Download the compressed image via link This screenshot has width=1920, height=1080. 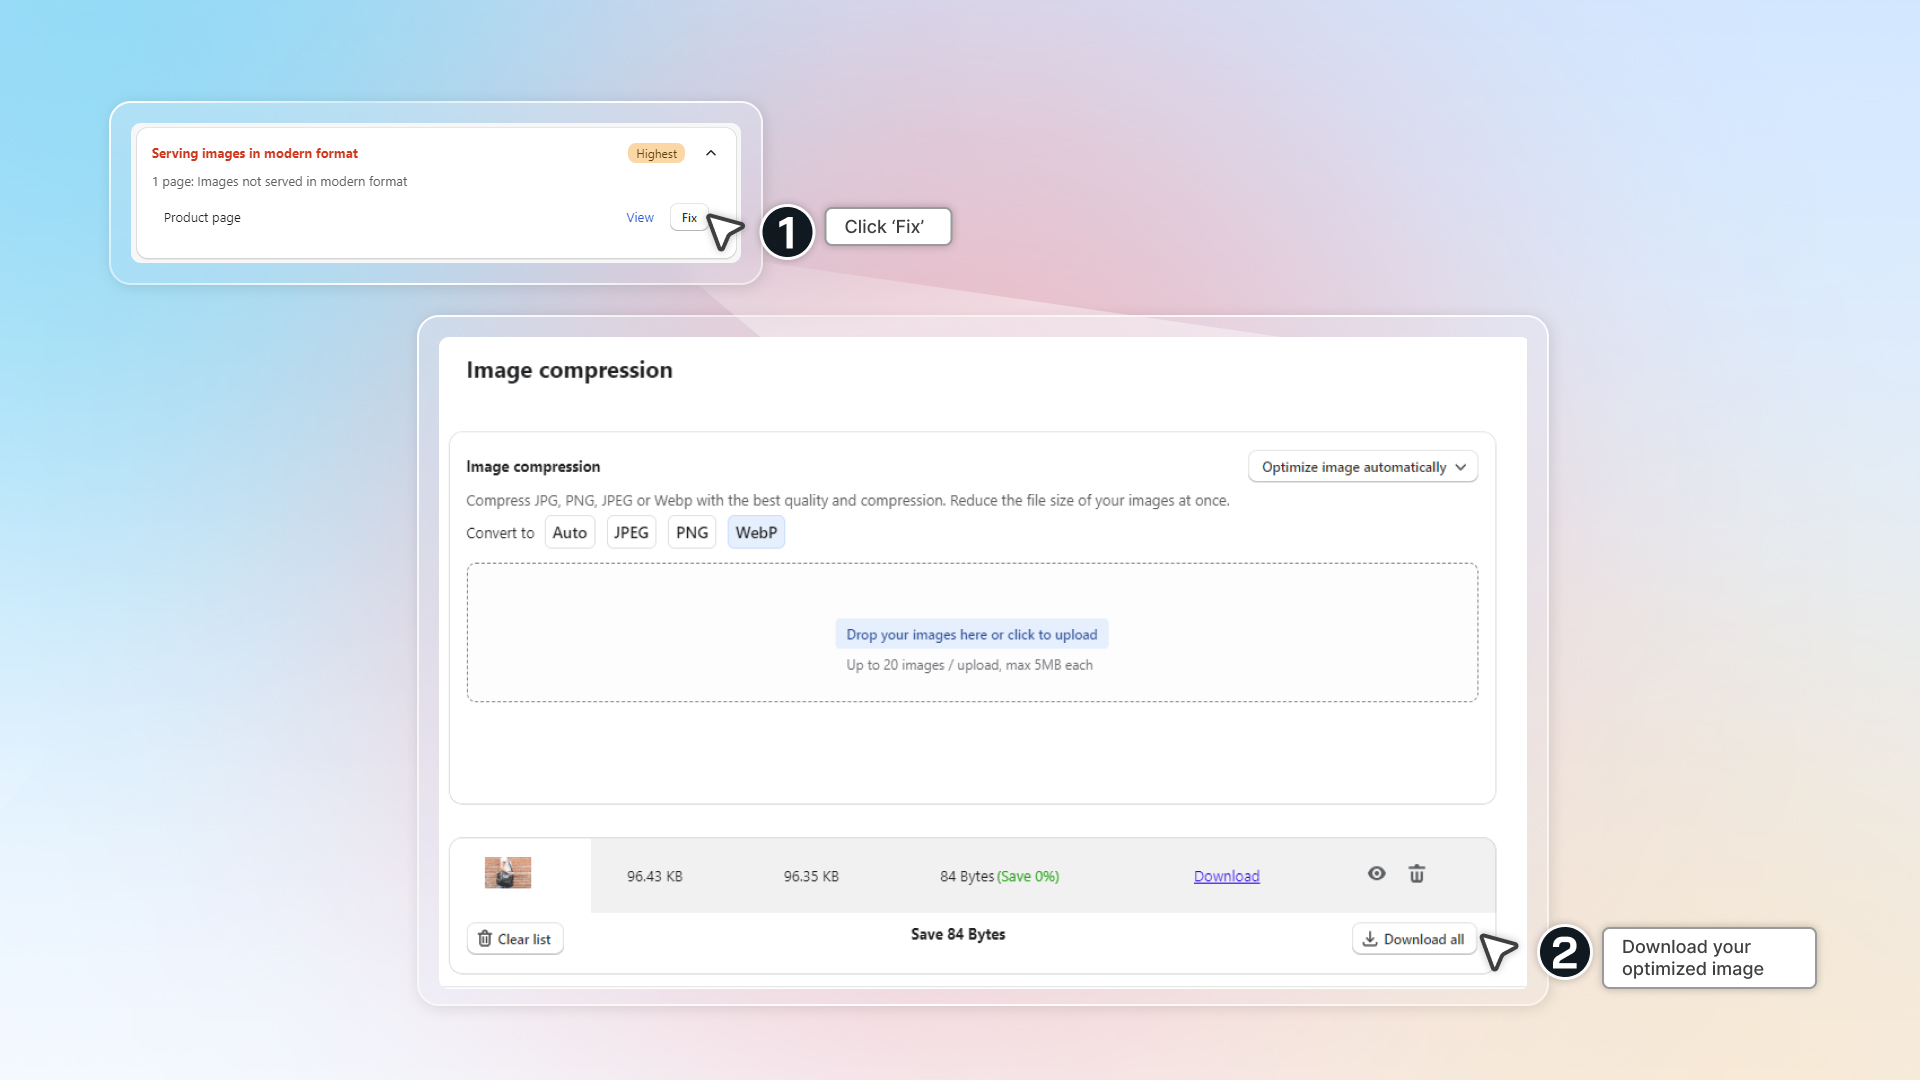pyautogui.click(x=1226, y=876)
